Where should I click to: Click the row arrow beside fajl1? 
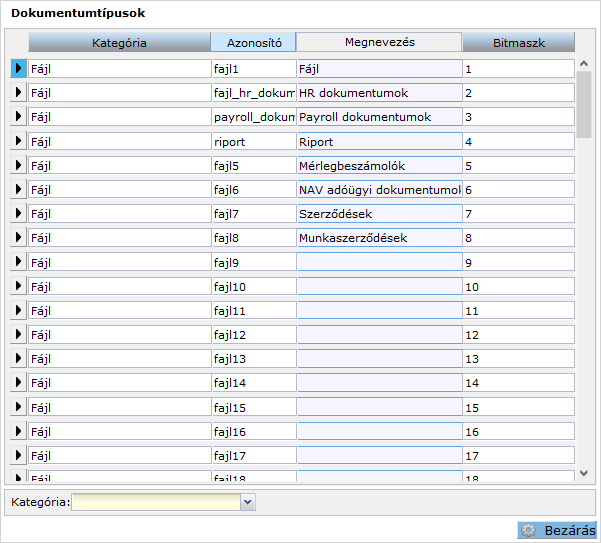tap(18, 69)
